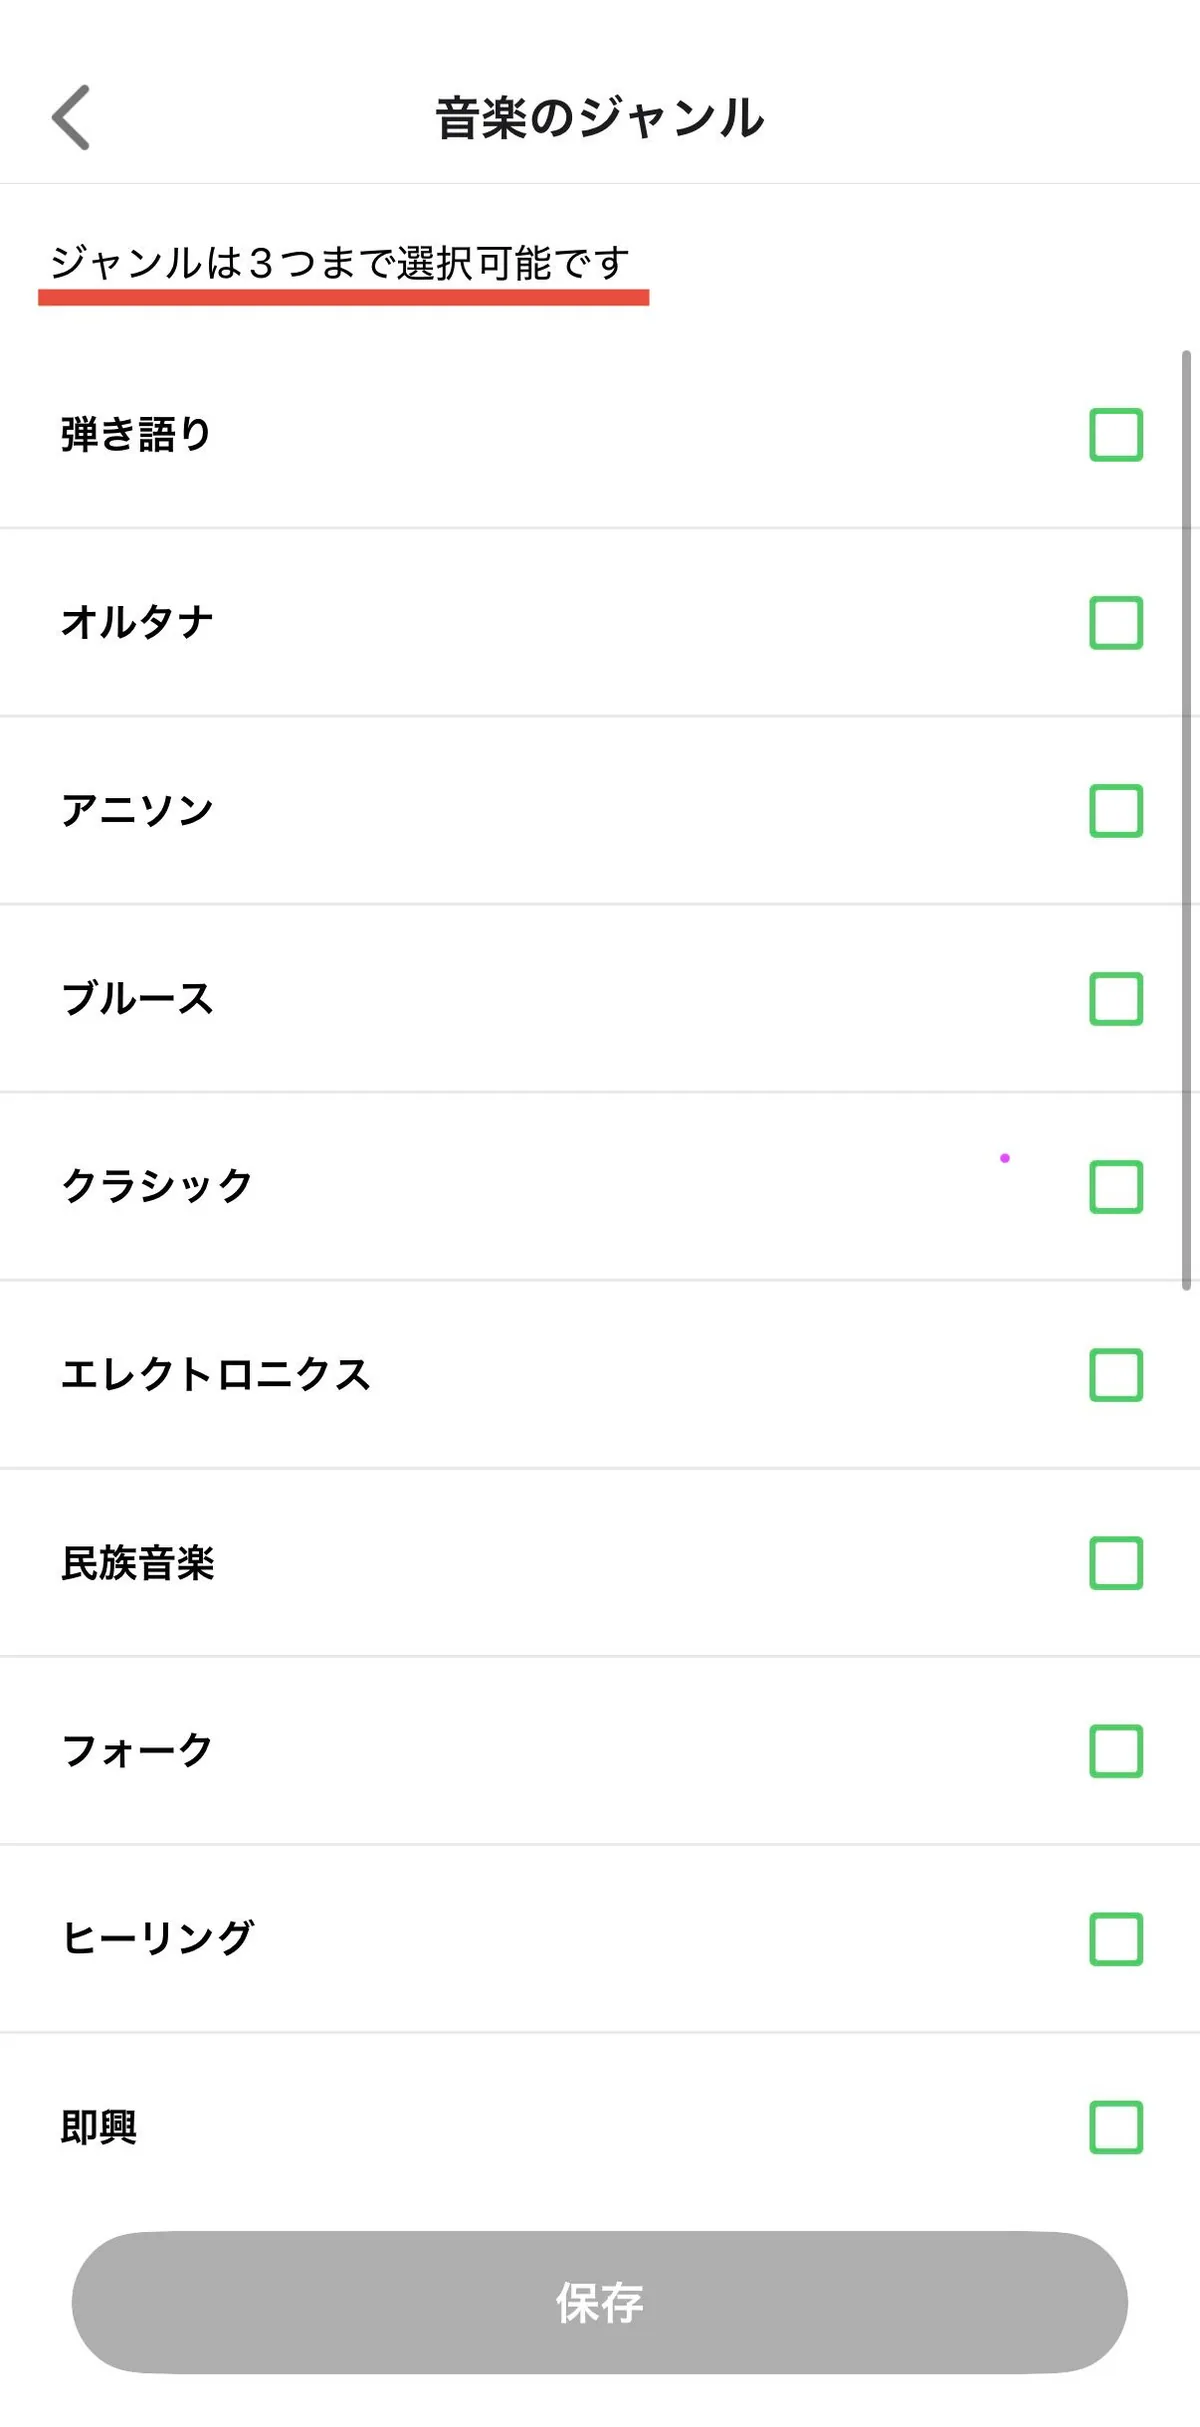
Task: Select the 即興 checkbox
Action: point(1116,2126)
